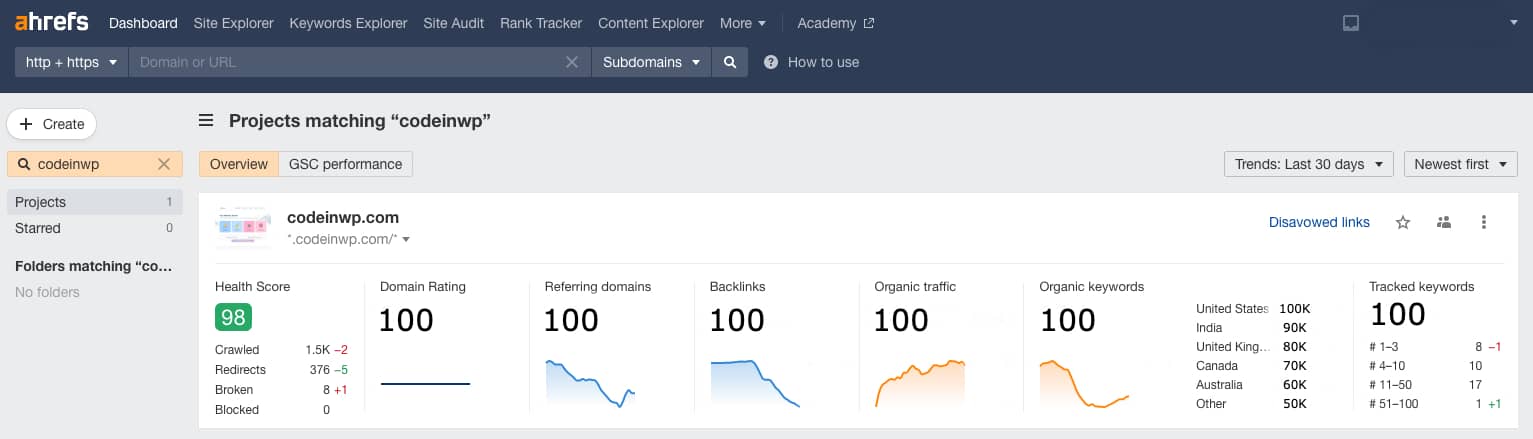Click the Canada 70K row
The image size is (1533, 439).
(1253, 366)
